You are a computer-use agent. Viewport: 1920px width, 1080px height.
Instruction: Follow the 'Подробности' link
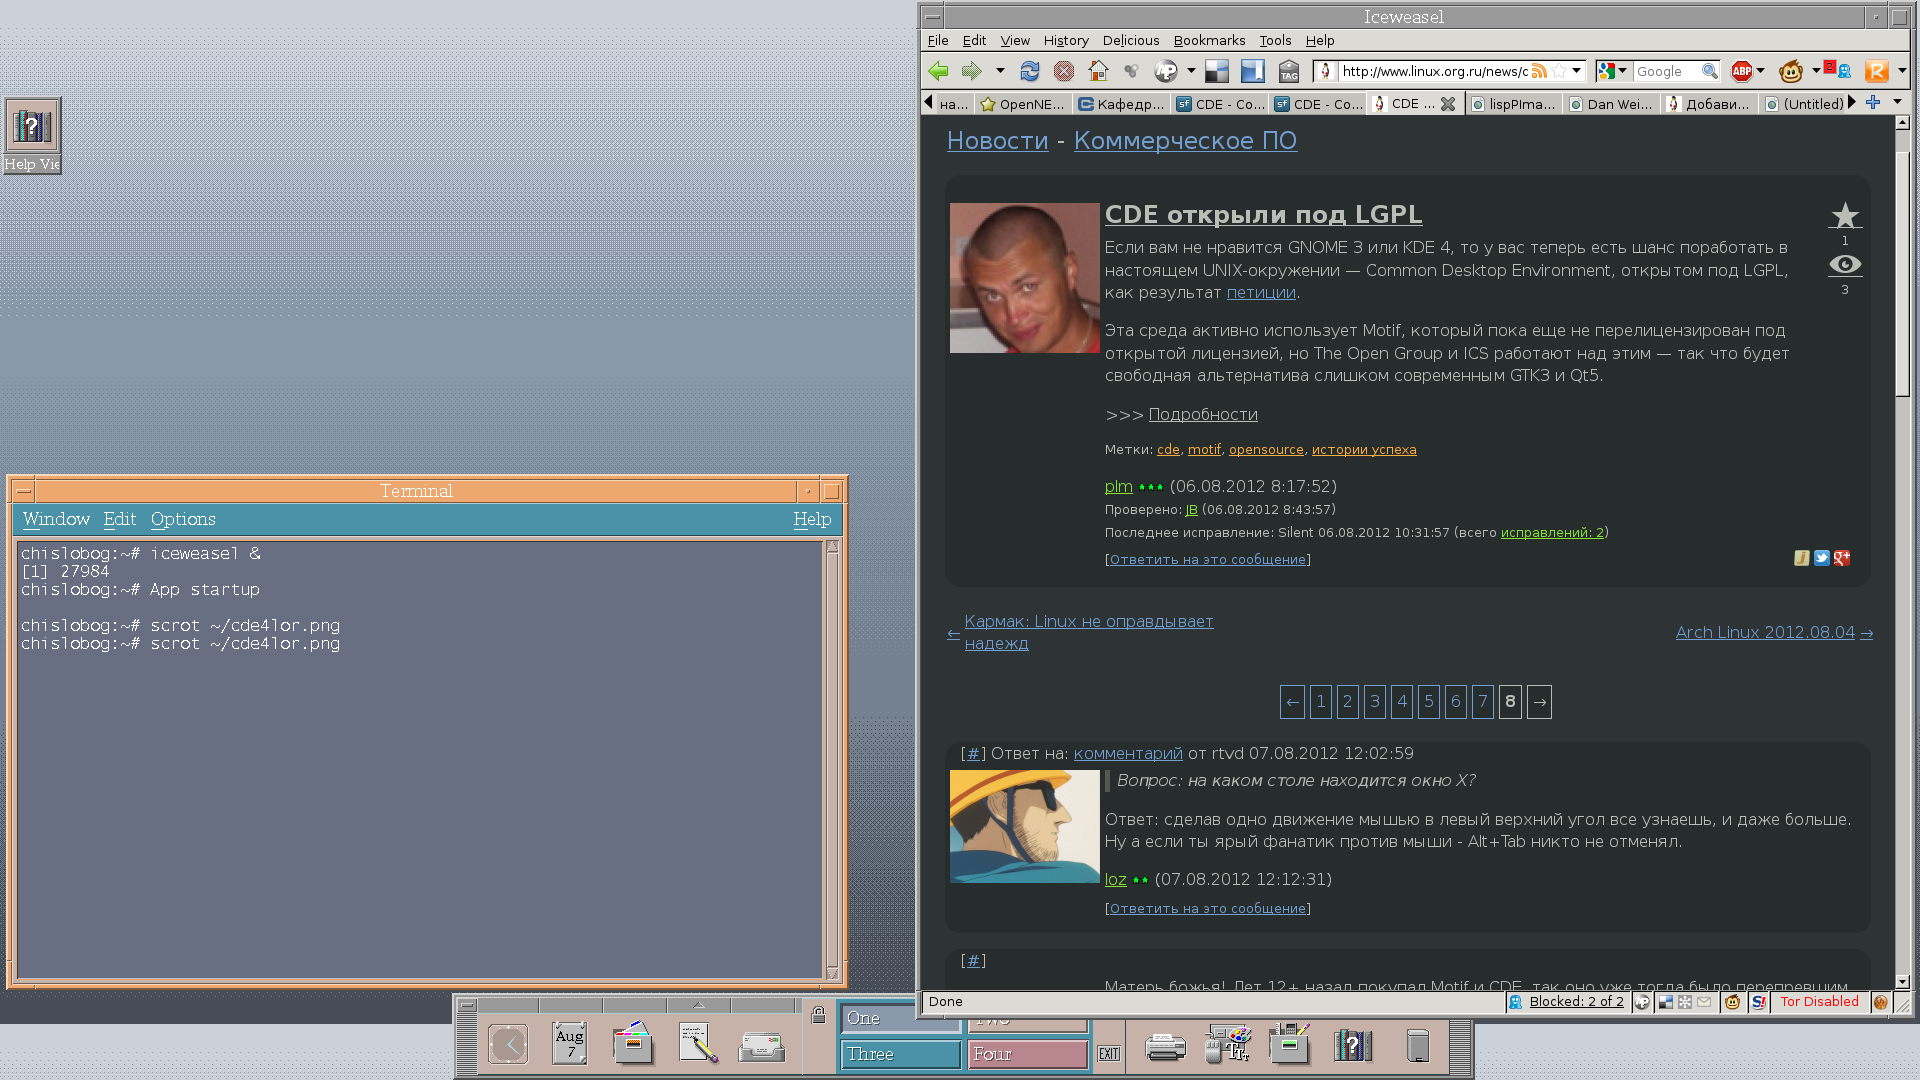pos(1203,414)
